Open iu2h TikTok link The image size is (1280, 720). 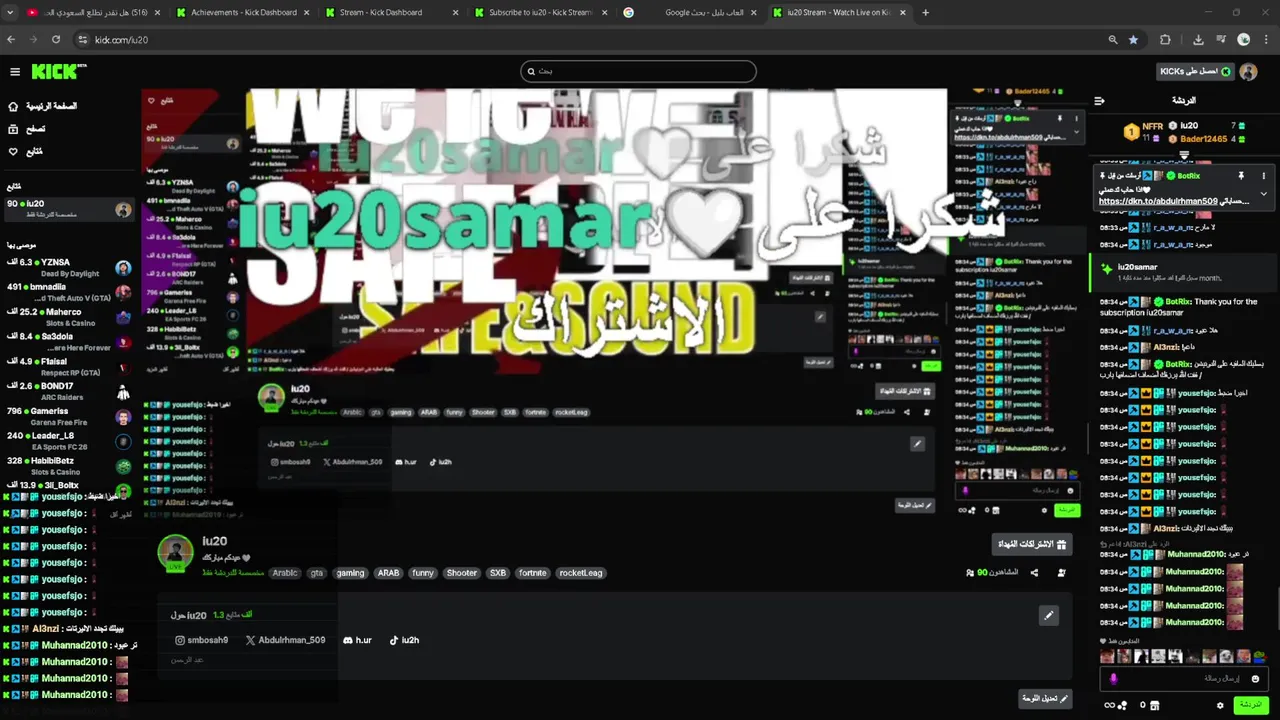coord(405,640)
